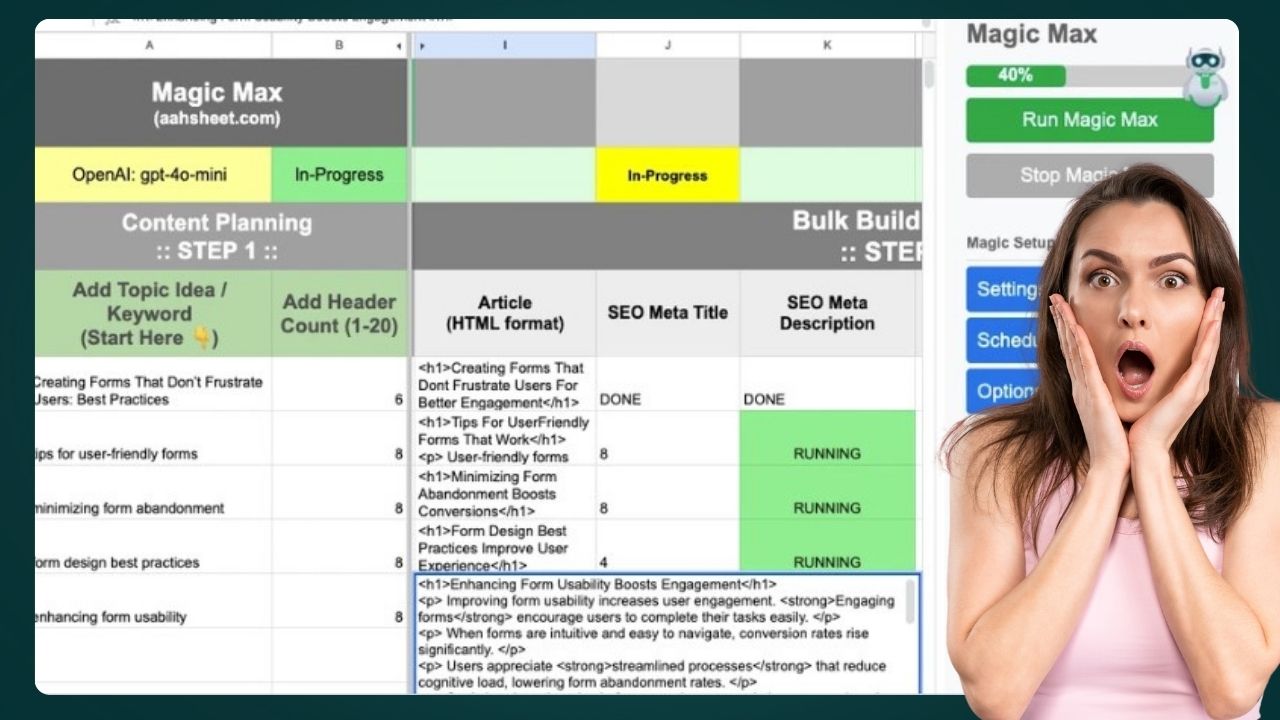This screenshot has height=720, width=1280.
Task: Select the Add Header Count (1-20) header
Action: click(339, 313)
